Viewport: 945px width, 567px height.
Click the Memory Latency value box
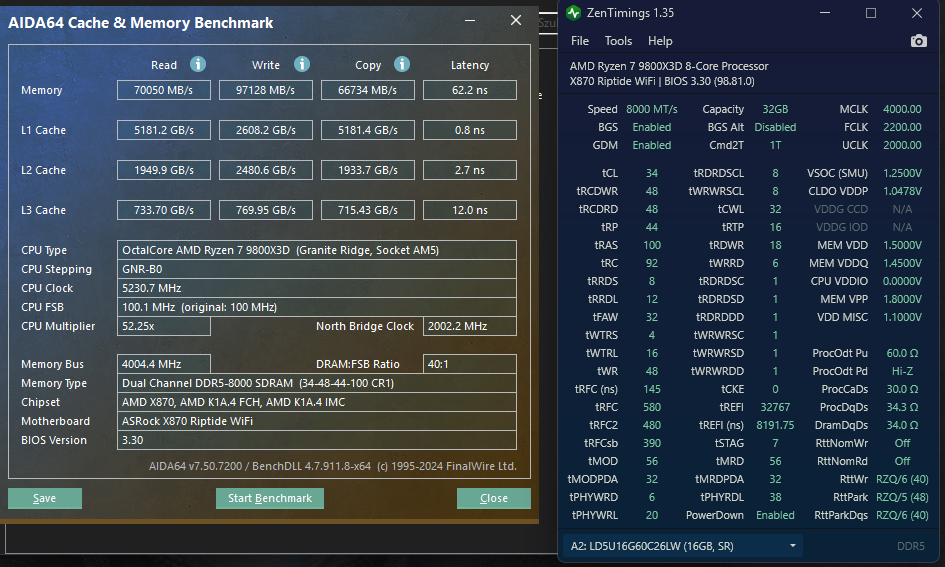[x=469, y=90]
